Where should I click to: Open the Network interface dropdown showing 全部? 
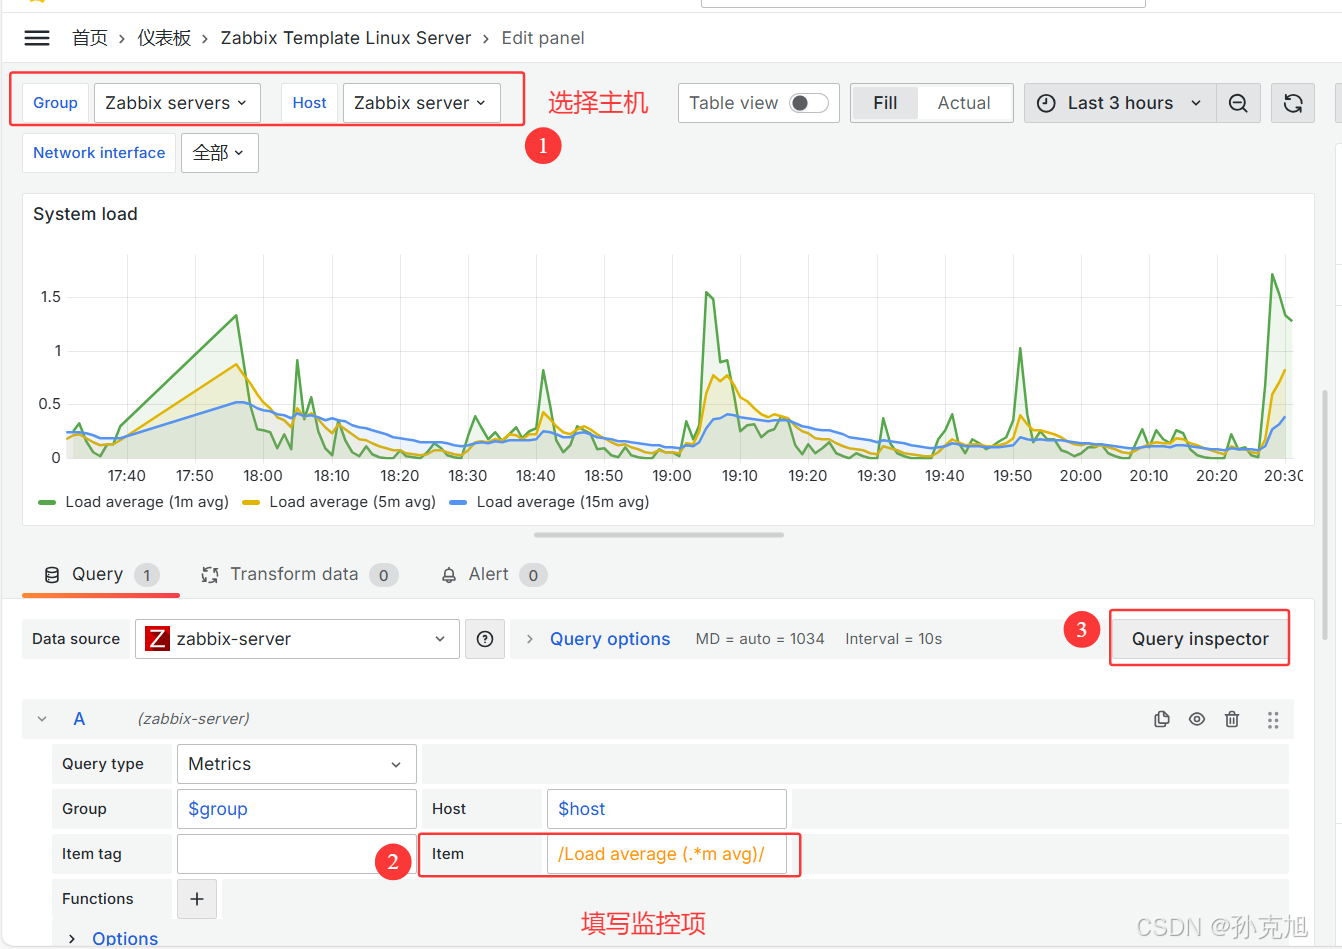coord(220,153)
